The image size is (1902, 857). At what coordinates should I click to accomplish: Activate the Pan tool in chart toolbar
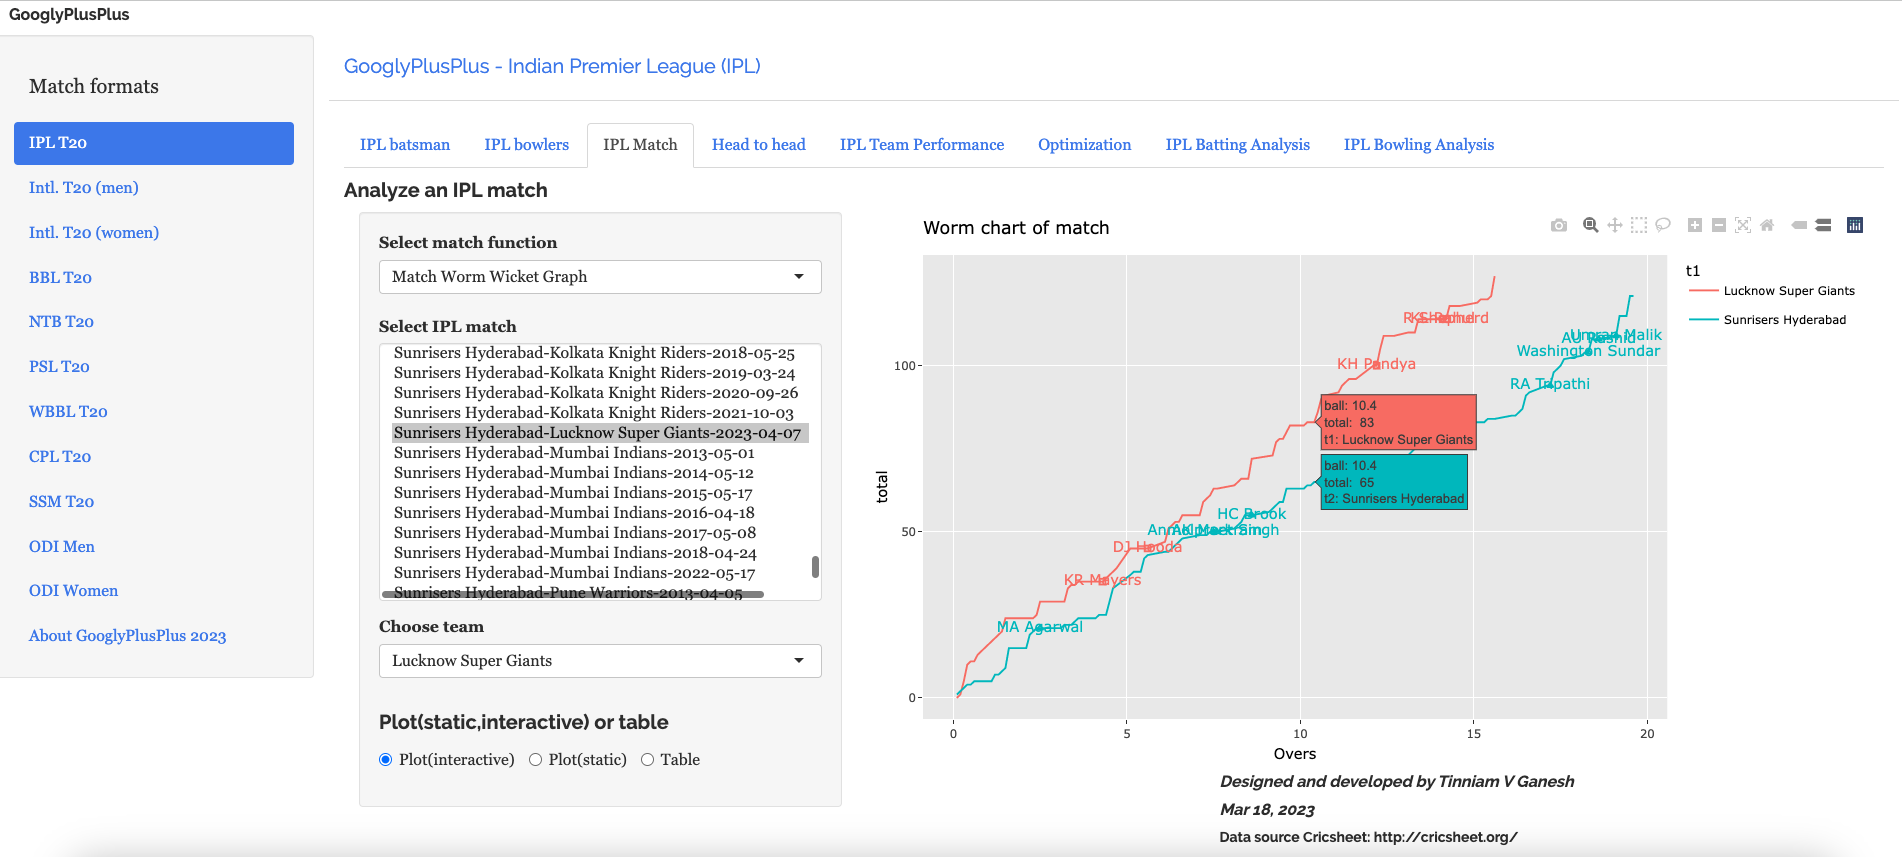click(1614, 225)
